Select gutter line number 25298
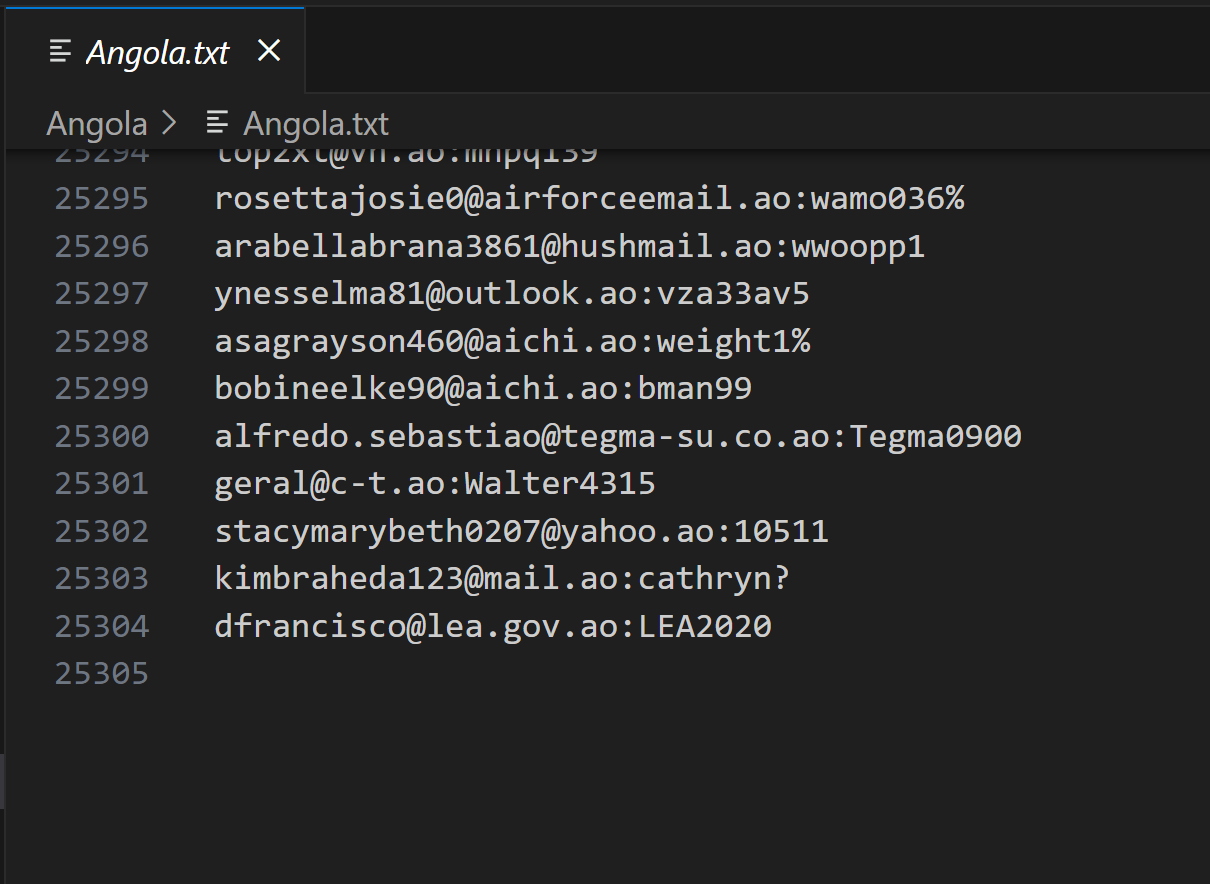1210x884 pixels. (x=102, y=342)
